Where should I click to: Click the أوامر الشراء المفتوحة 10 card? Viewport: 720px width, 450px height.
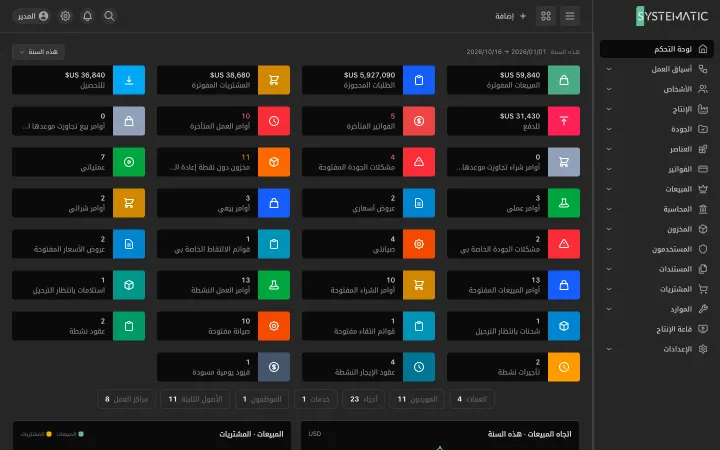point(368,285)
